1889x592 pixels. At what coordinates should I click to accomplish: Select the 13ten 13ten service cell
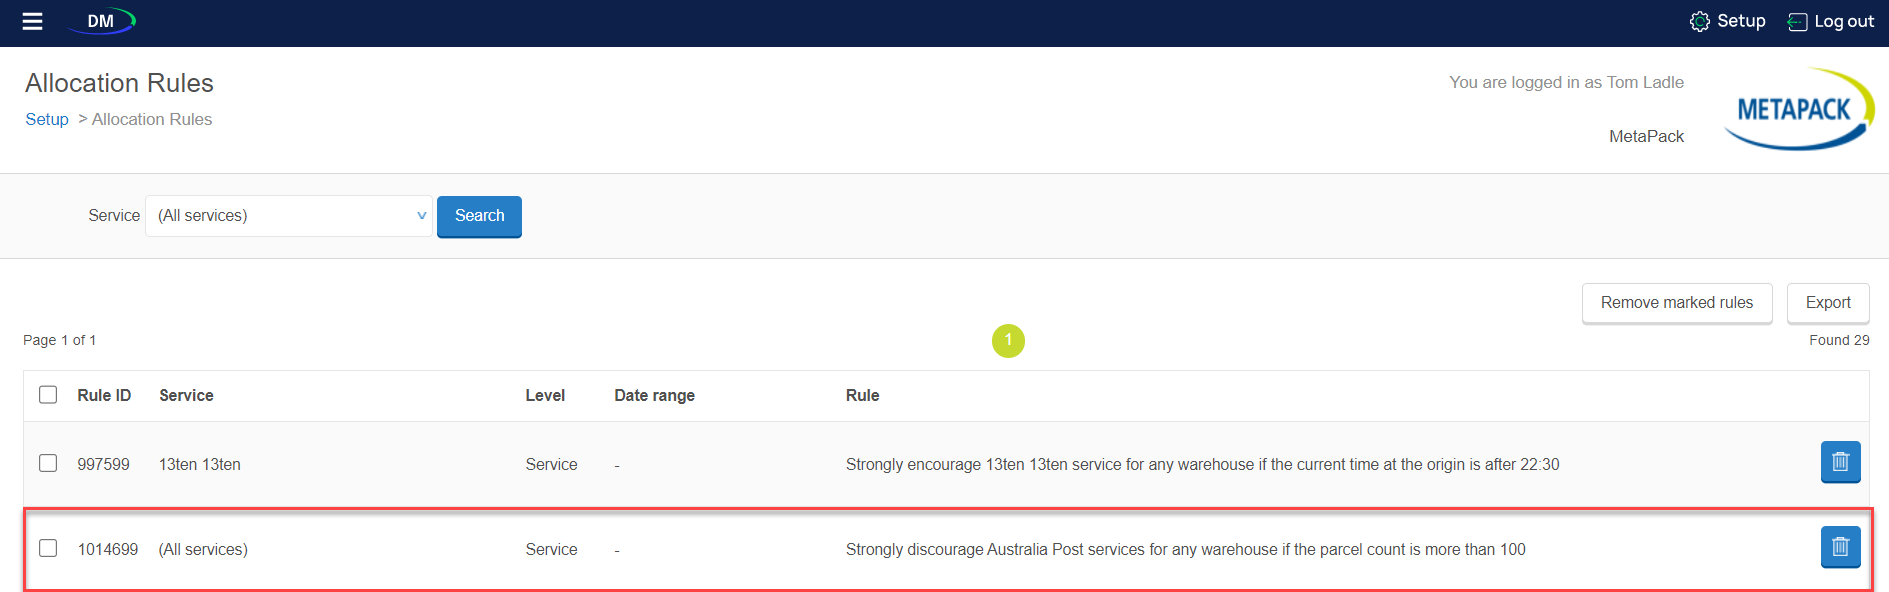pos(200,464)
